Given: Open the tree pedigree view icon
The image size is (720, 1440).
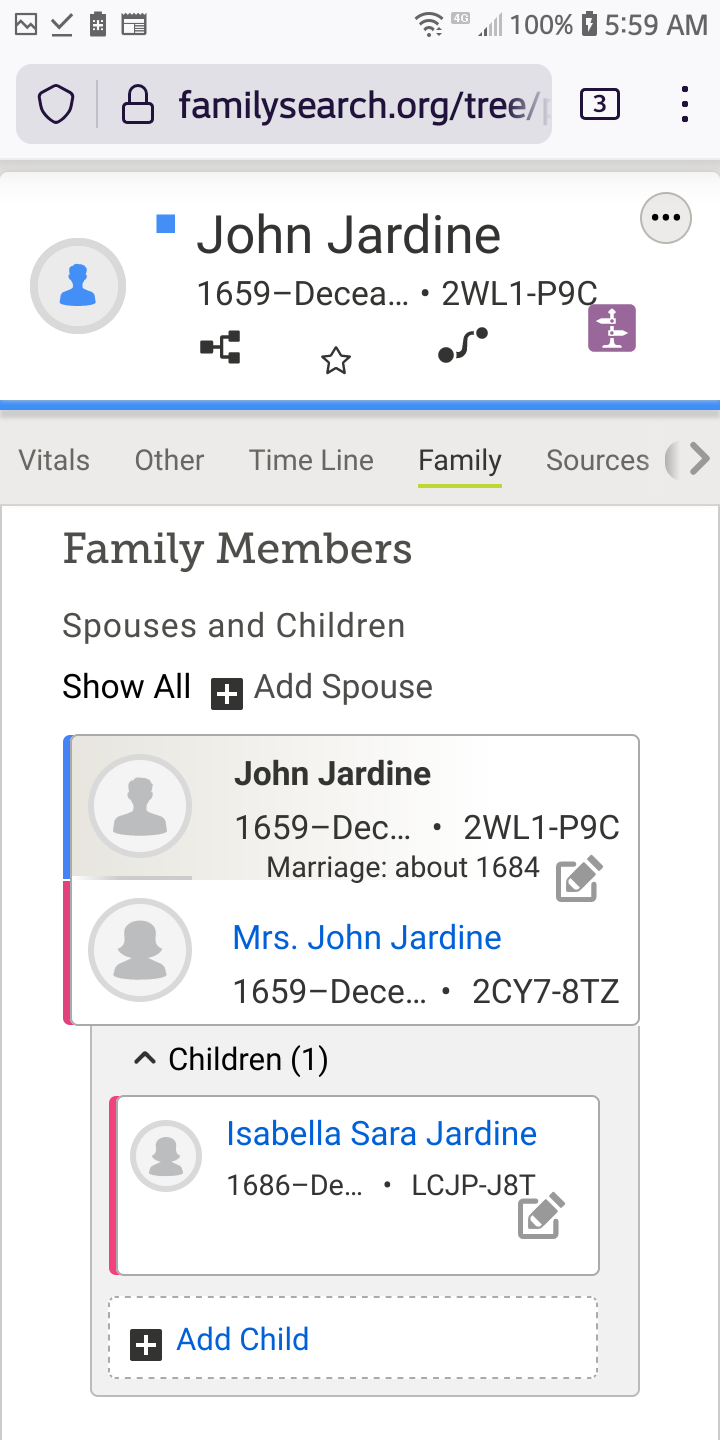Looking at the screenshot, I should [220, 348].
